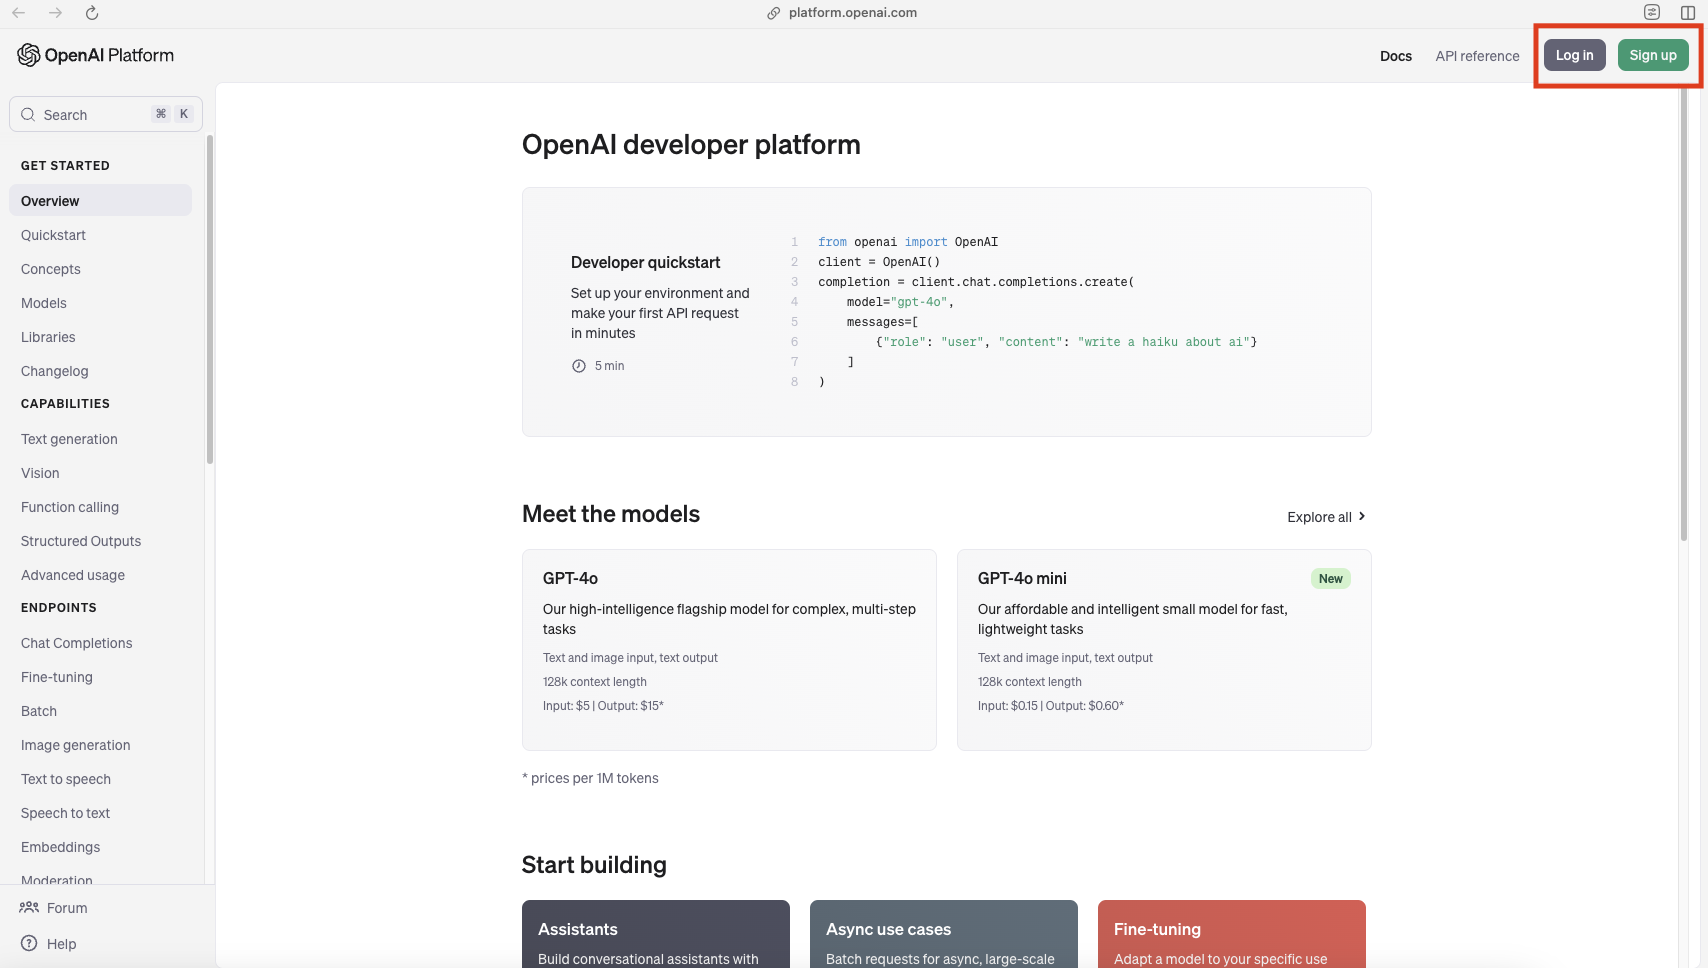Click the reader icon in browser toolbar

tap(1652, 13)
